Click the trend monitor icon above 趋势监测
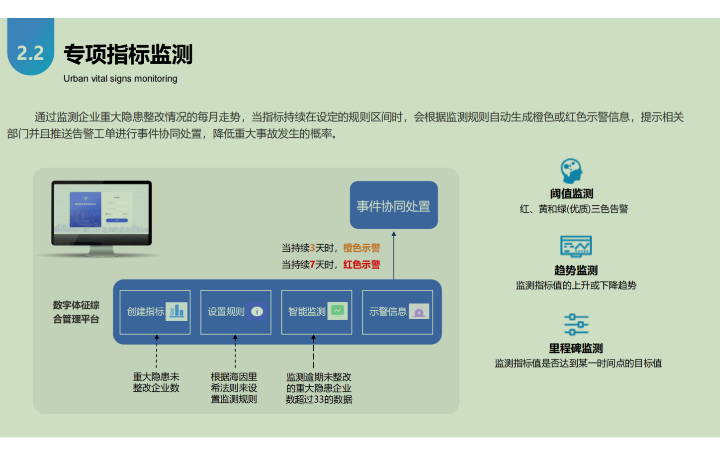Screen dimensions: 720x450 (575, 246)
